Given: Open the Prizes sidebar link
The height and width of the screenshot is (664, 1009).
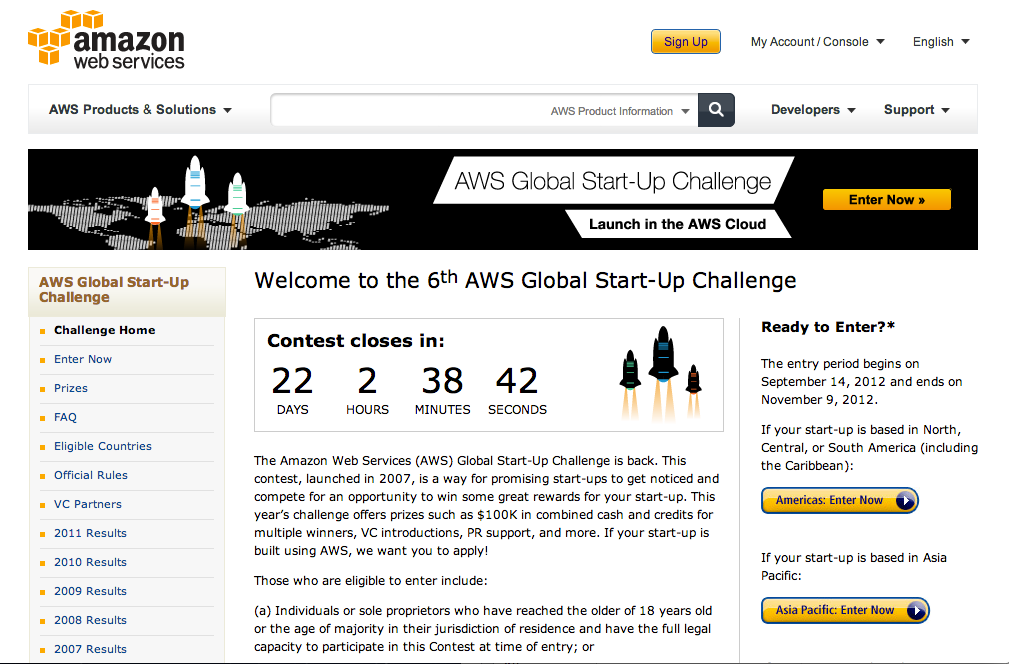Looking at the screenshot, I should tap(71, 388).
